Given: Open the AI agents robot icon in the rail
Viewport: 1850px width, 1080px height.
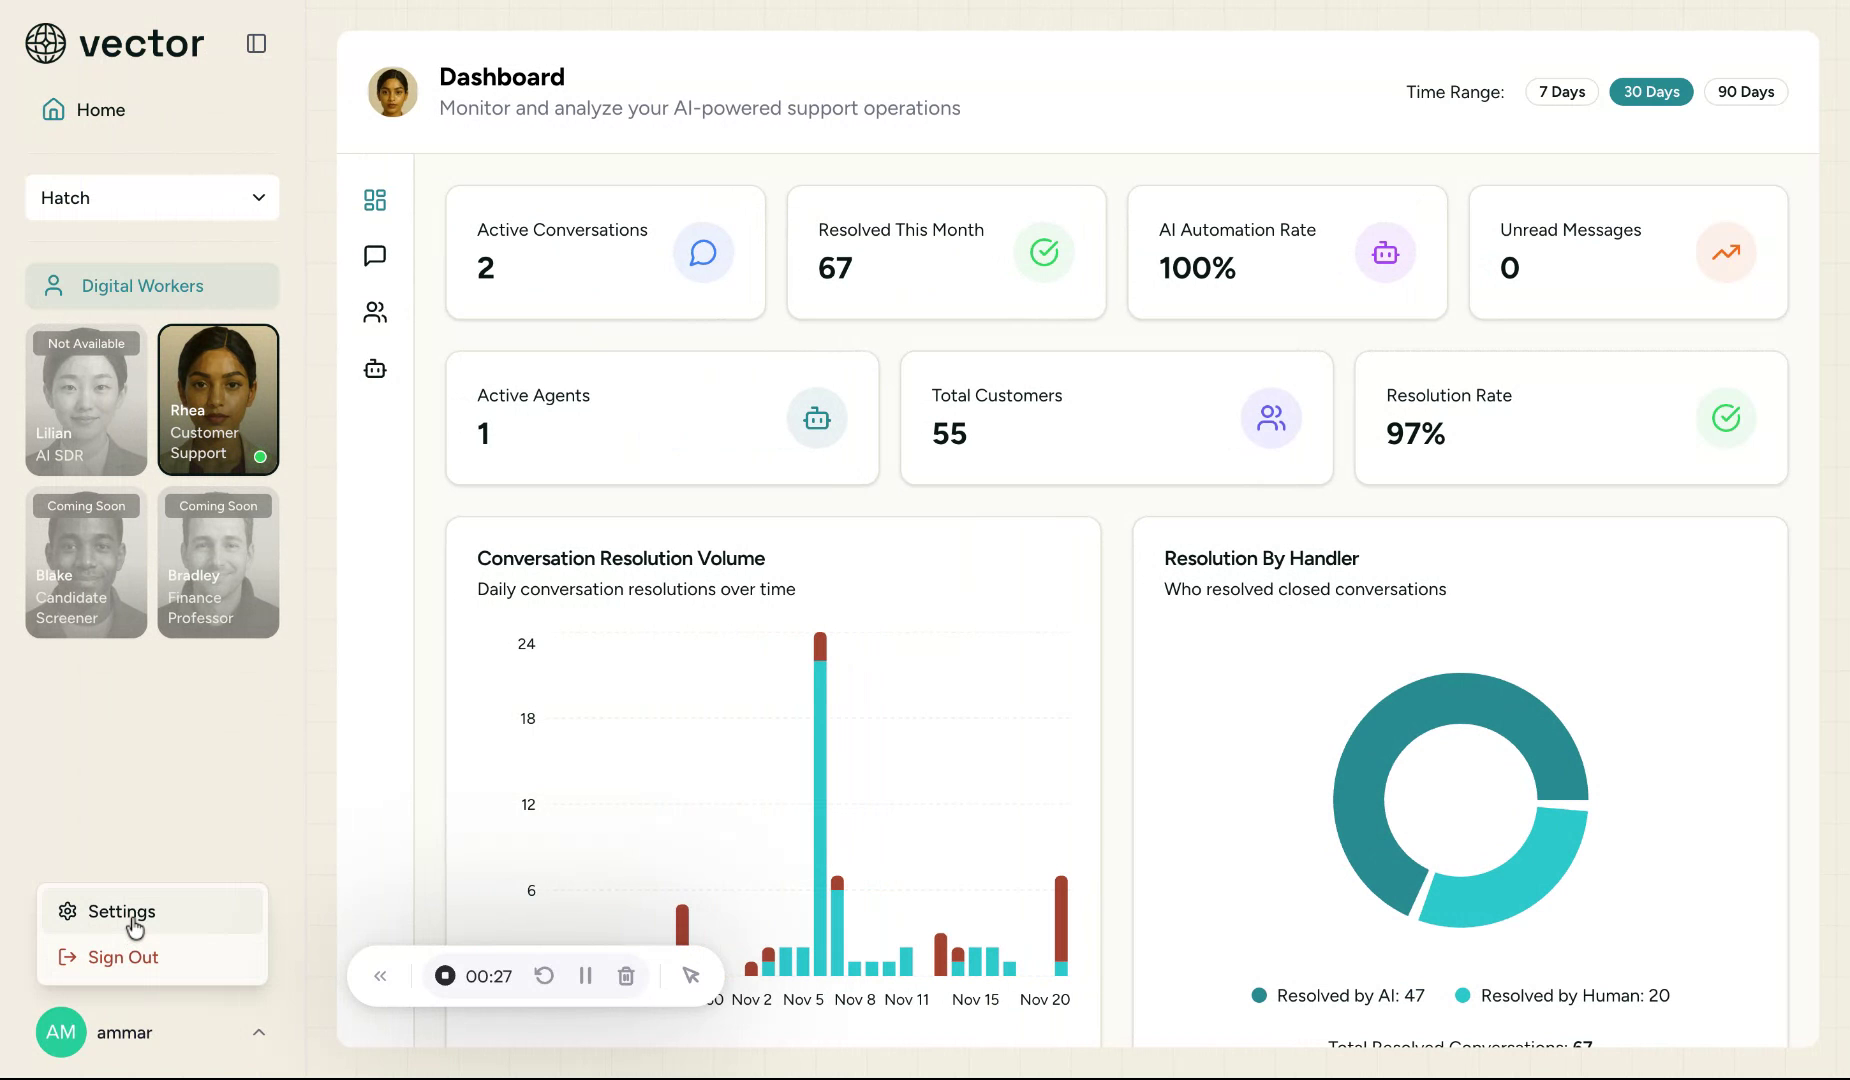Looking at the screenshot, I should tap(375, 369).
